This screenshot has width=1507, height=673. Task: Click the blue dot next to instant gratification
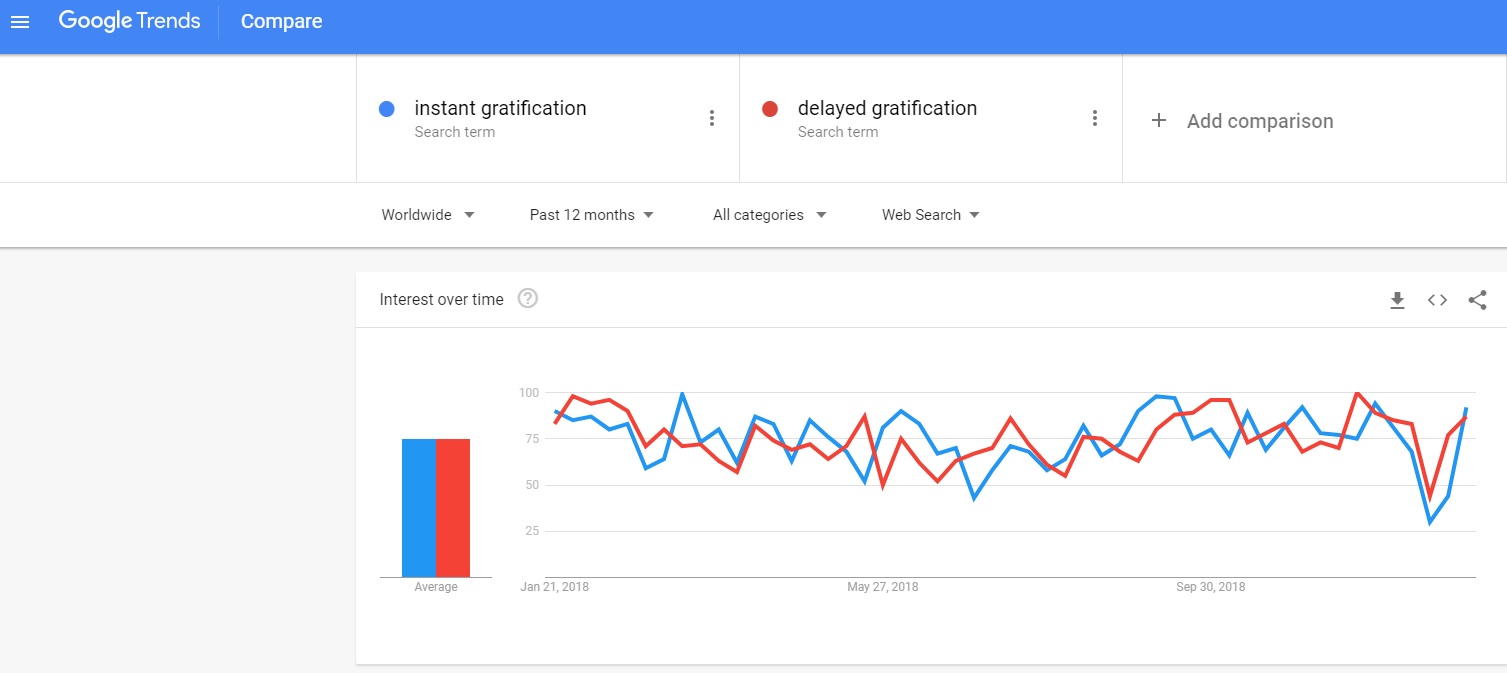(387, 109)
